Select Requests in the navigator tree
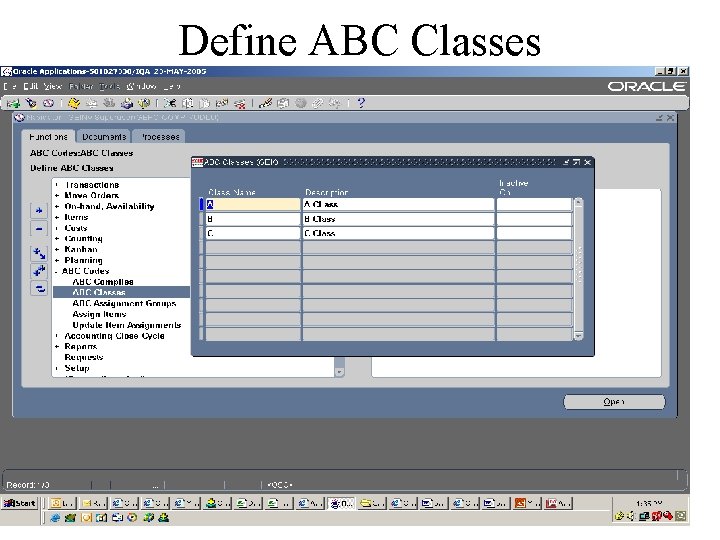720x540 pixels. (84, 357)
